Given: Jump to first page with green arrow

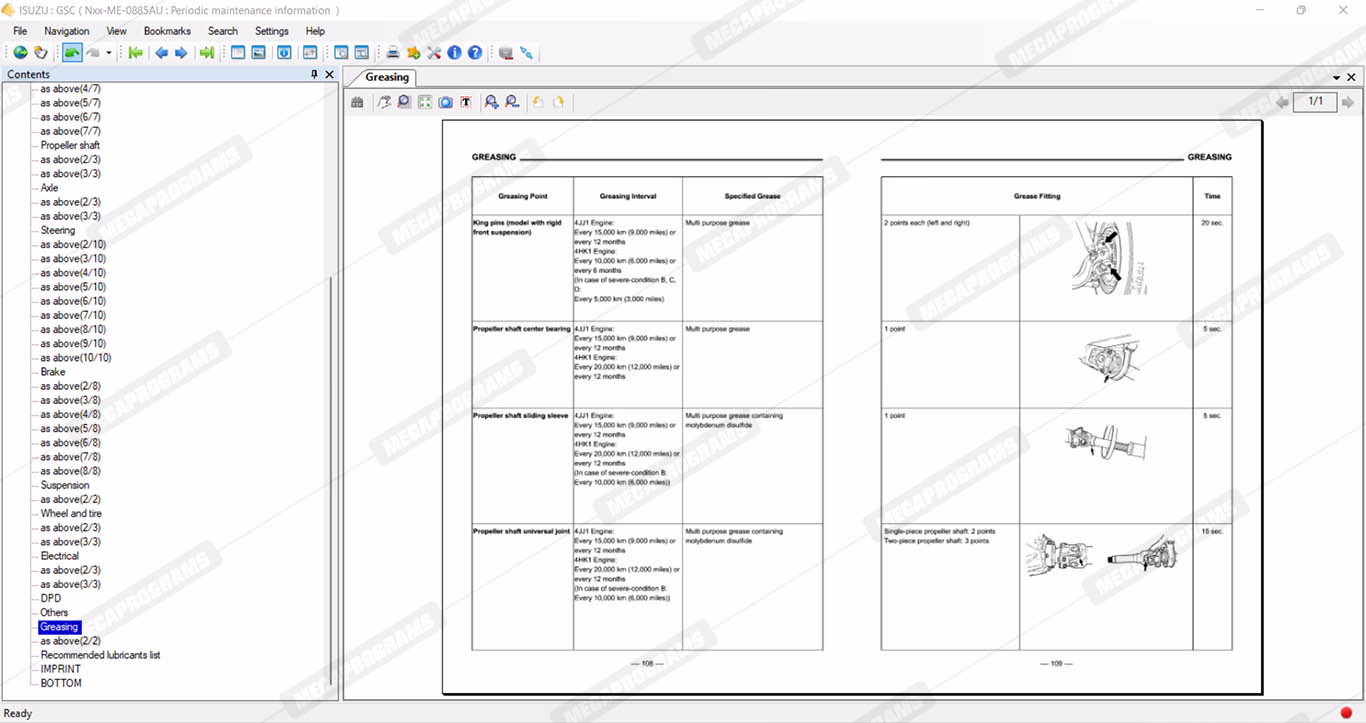Looking at the screenshot, I should click(x=135, y=53).
